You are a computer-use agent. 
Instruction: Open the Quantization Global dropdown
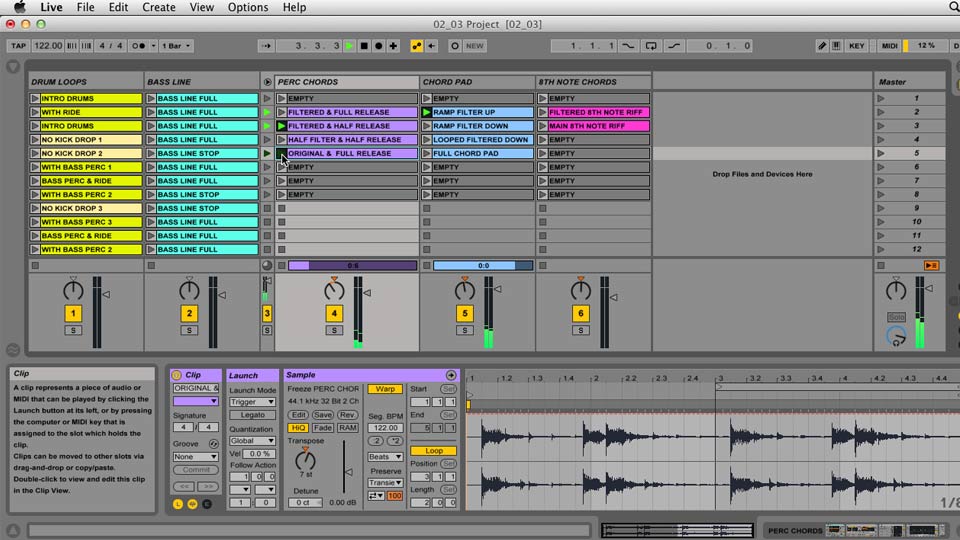pos(252,441)
